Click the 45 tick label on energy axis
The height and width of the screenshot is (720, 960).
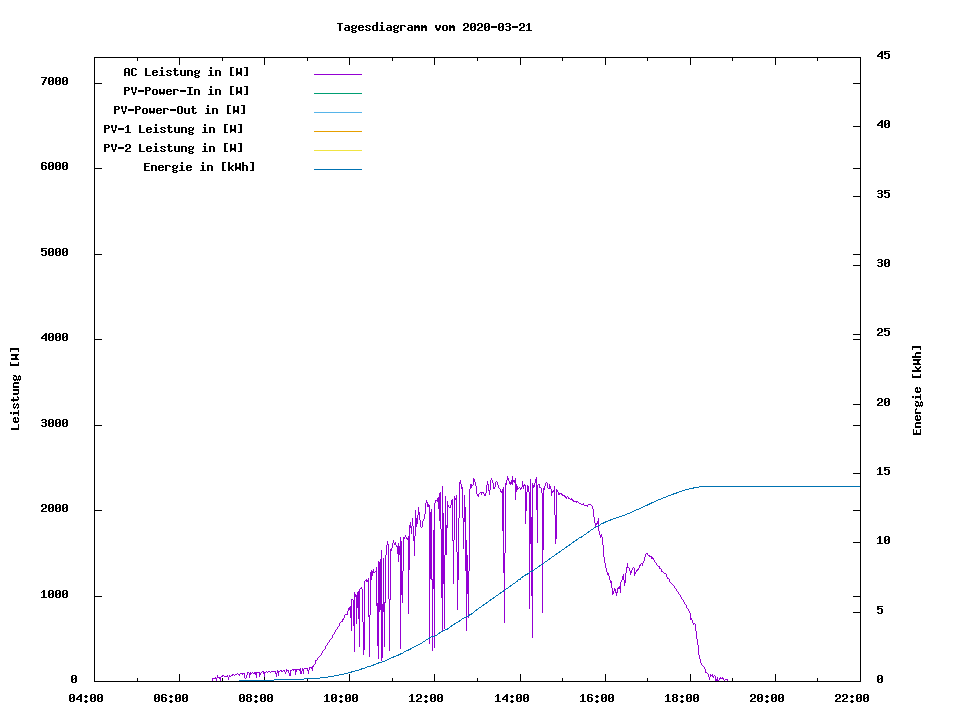click(883, 55)
